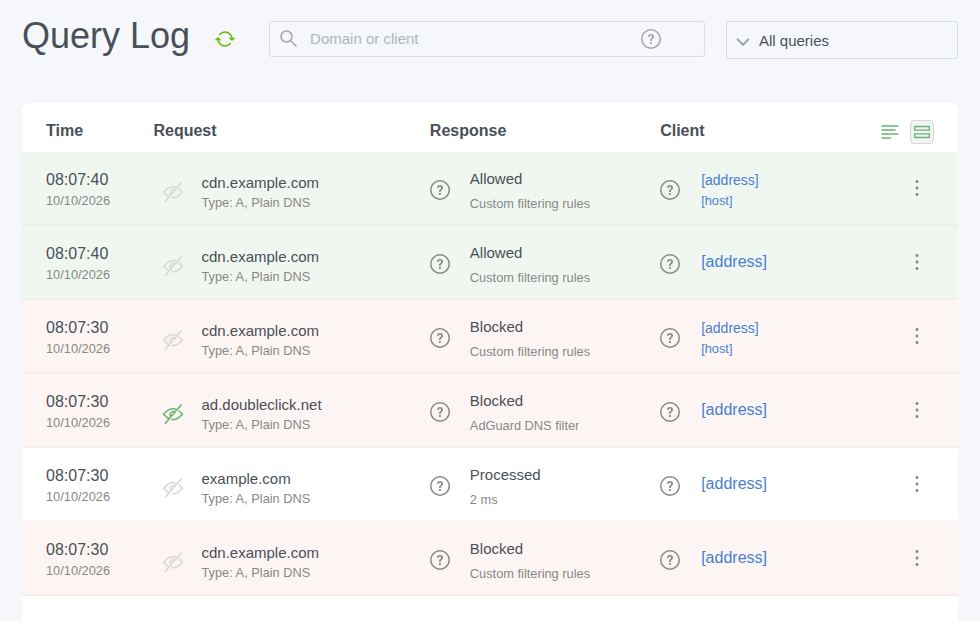Open the search help question mark icon
The width and height of the screenshot is (980, 621).
point(651,39)
